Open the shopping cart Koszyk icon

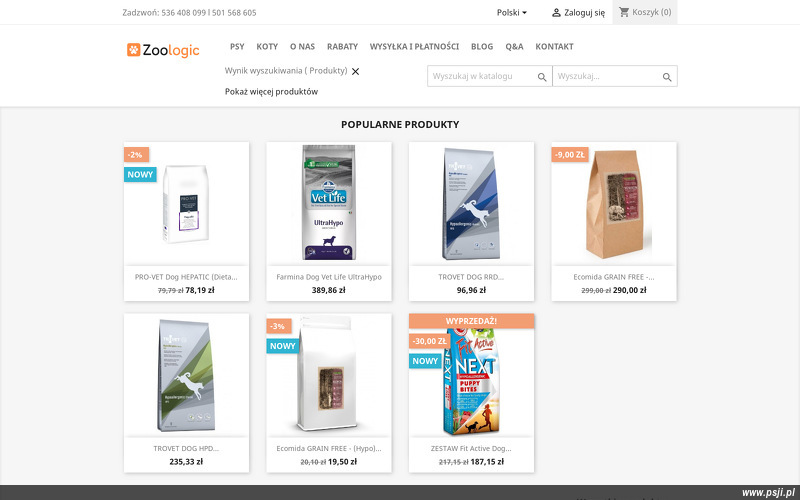coord(623,12)
